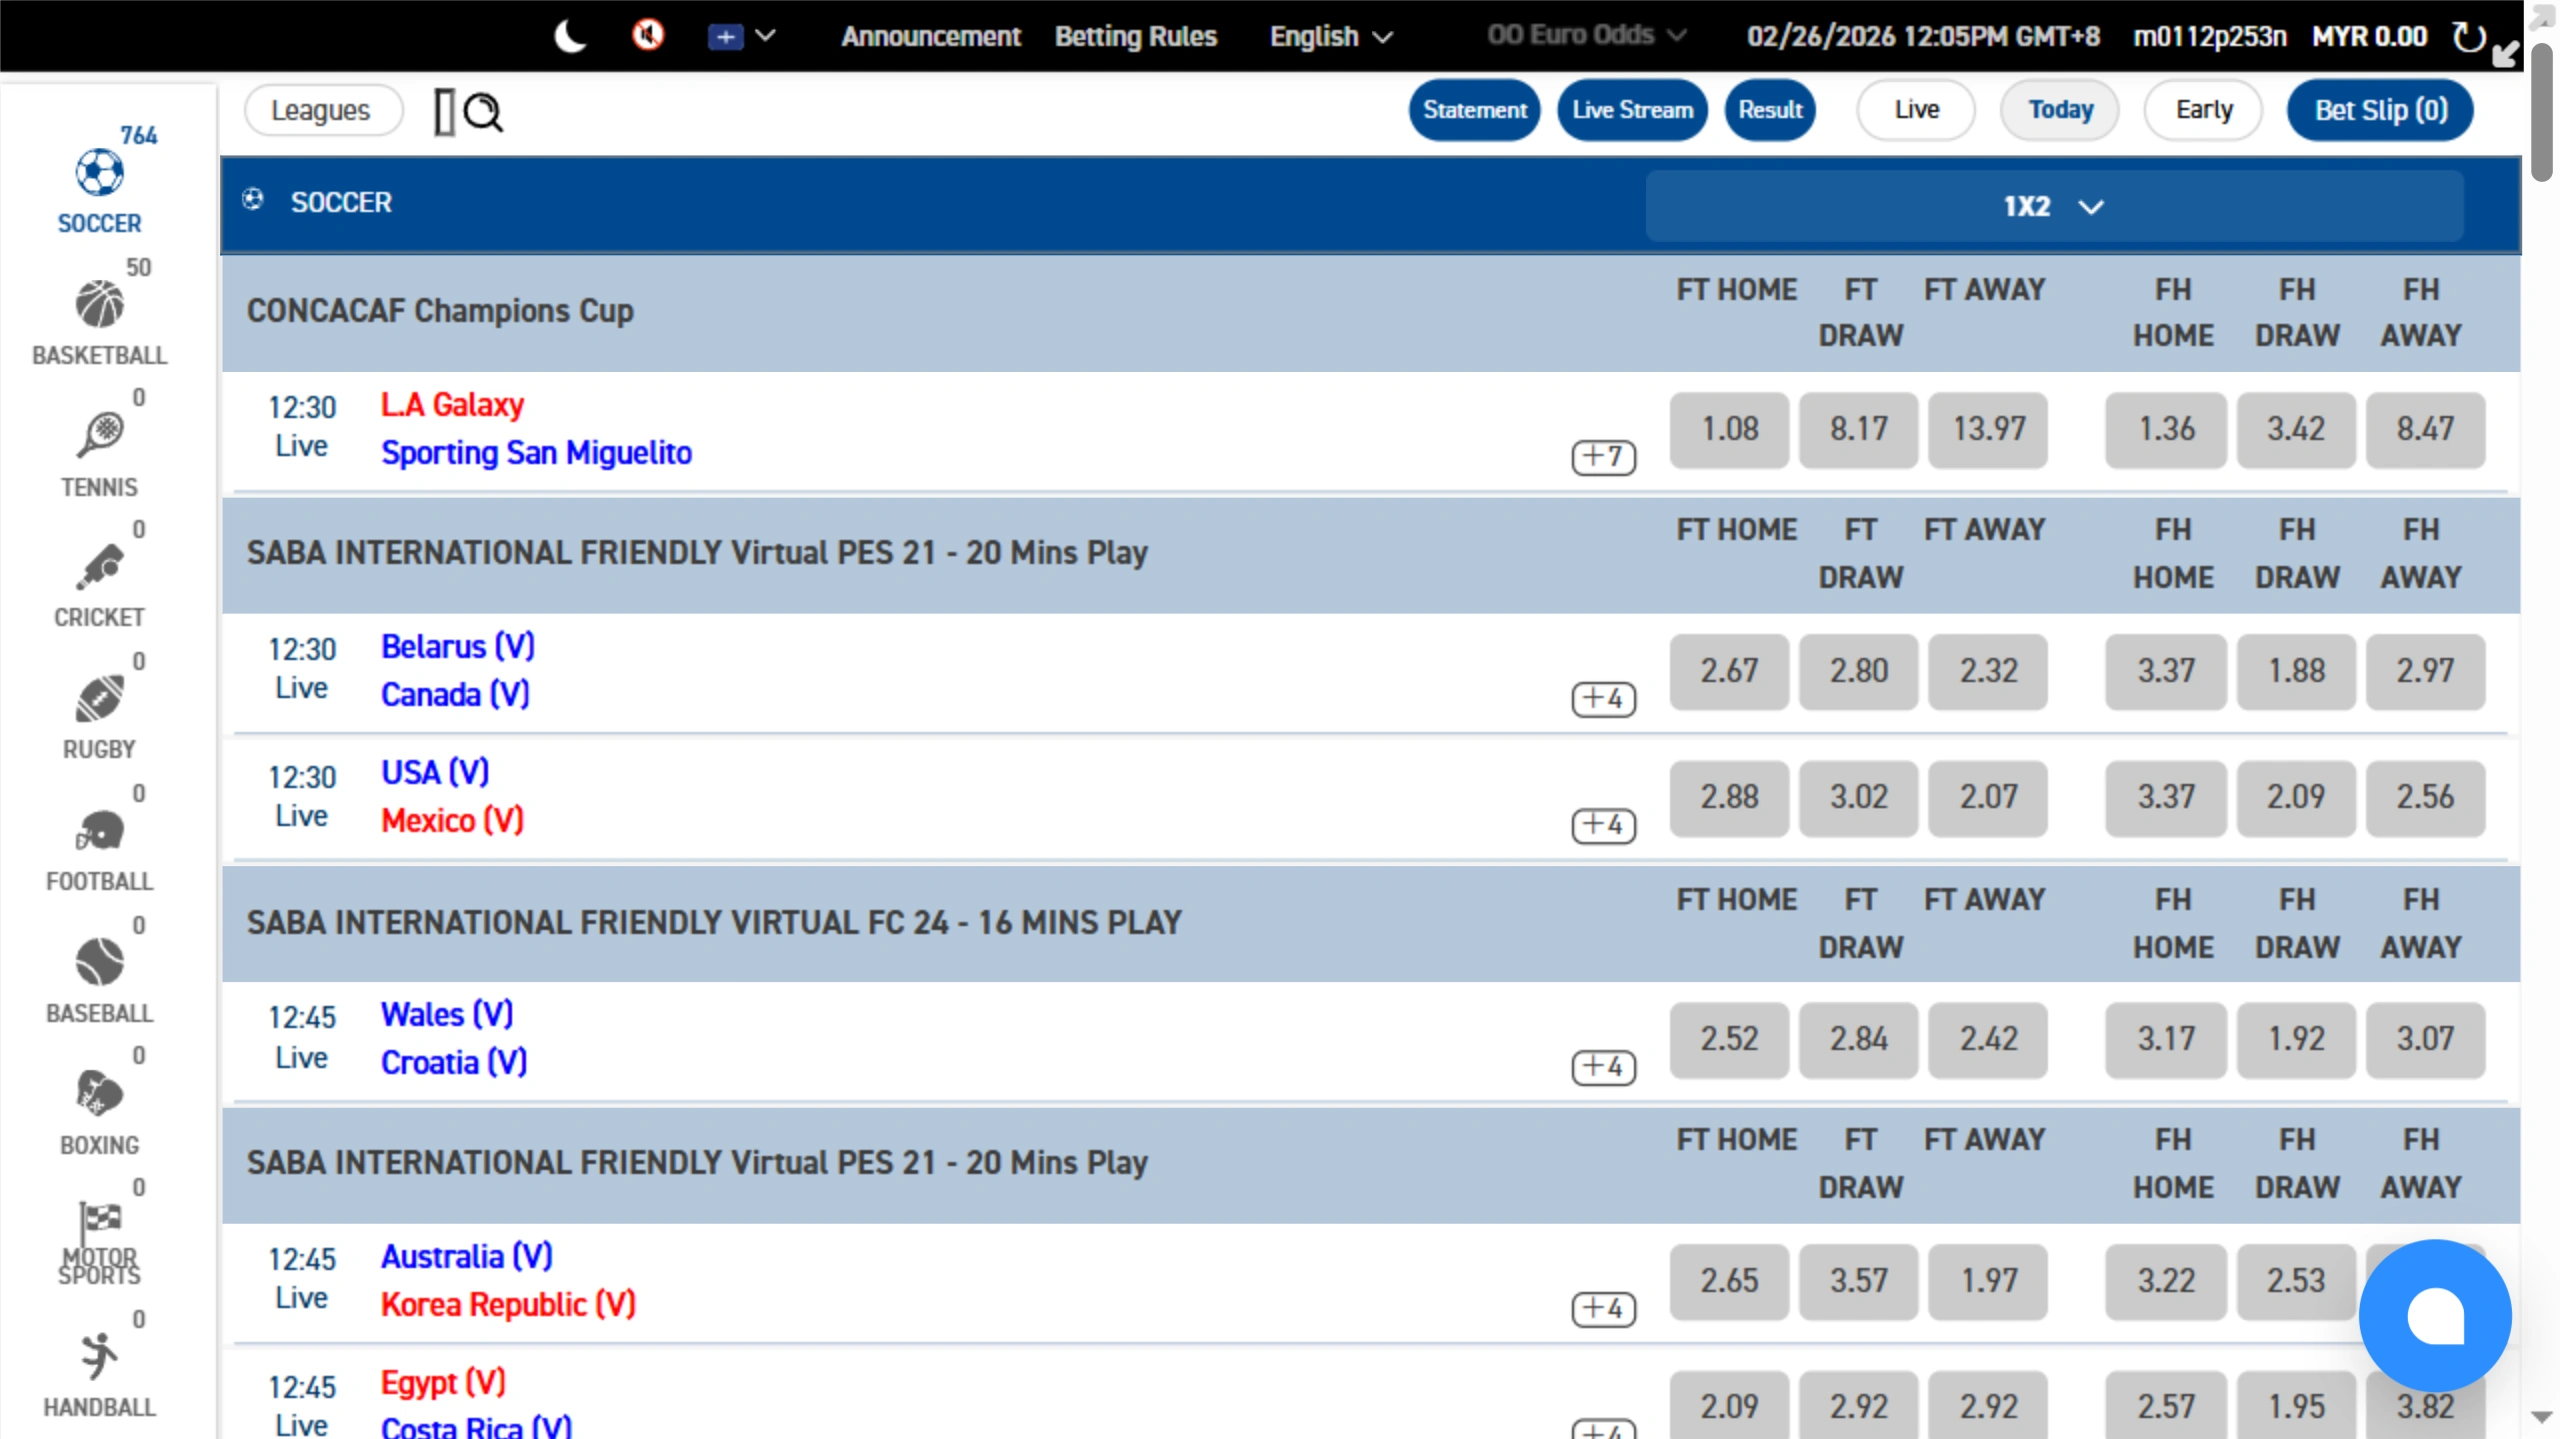
Task: Expand +7 more markets for L.A Galaxy
Action: click(x=1603, y=457)
